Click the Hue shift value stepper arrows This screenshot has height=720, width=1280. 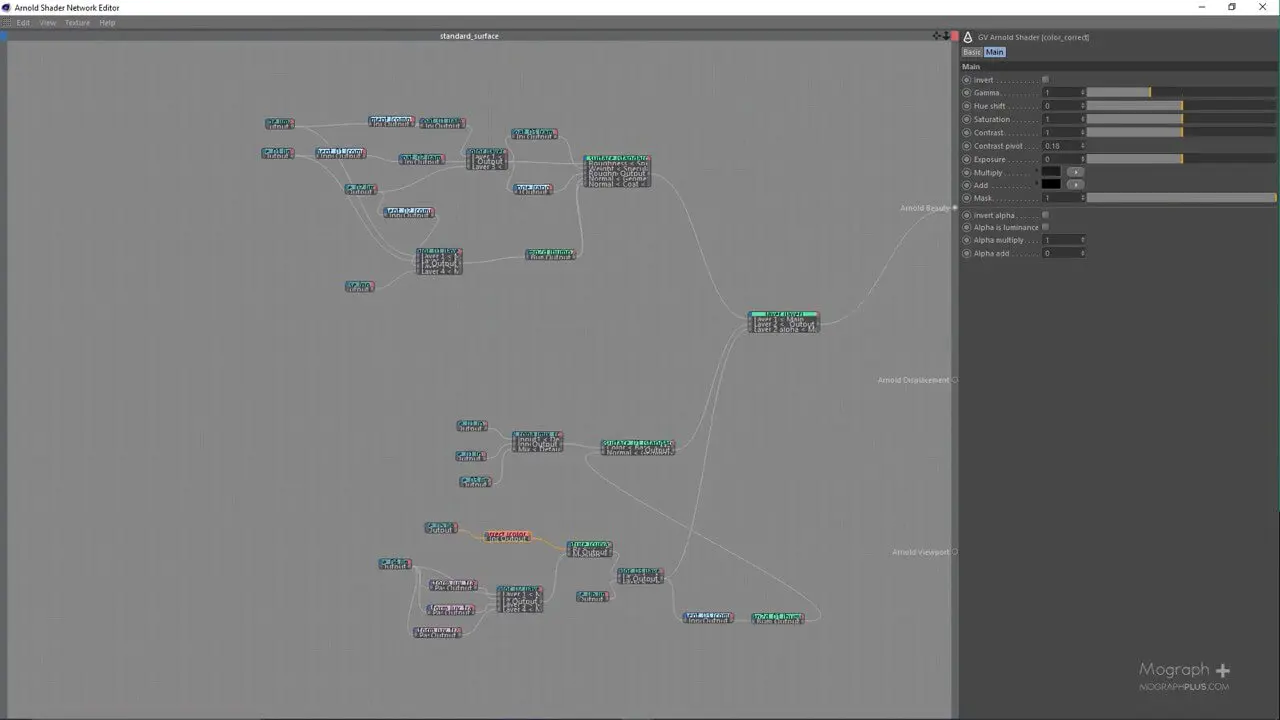tap(1082, 106)
